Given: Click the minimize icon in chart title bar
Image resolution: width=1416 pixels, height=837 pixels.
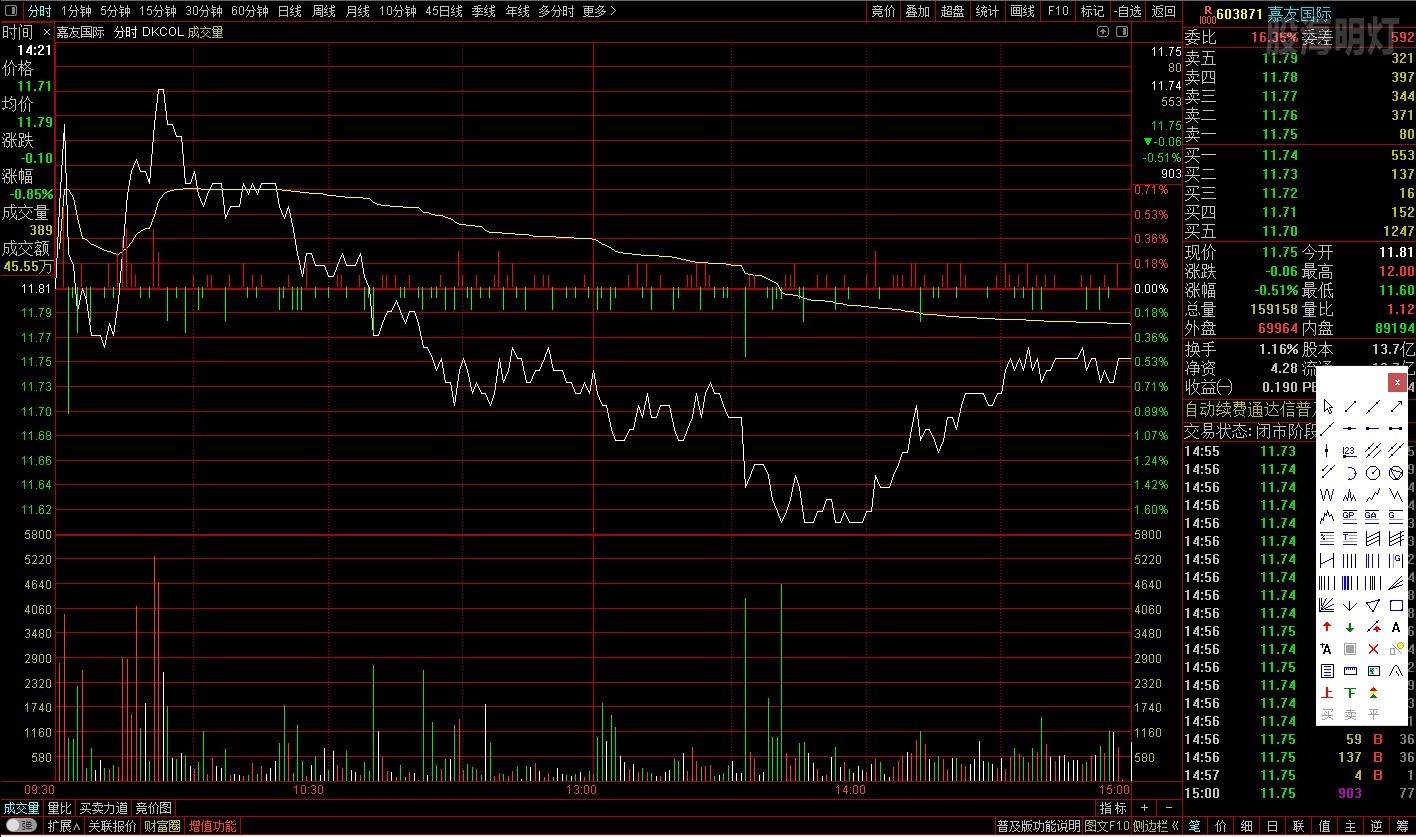Looking at the screenshot, I should [1121, 31].
